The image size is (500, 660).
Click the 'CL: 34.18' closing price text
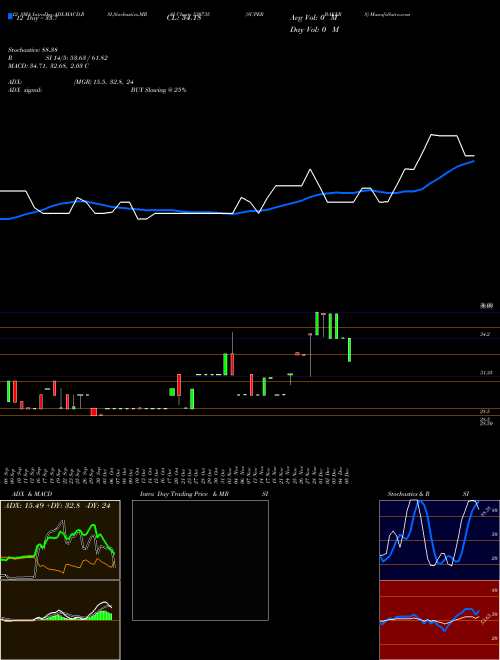pos(184,18)
